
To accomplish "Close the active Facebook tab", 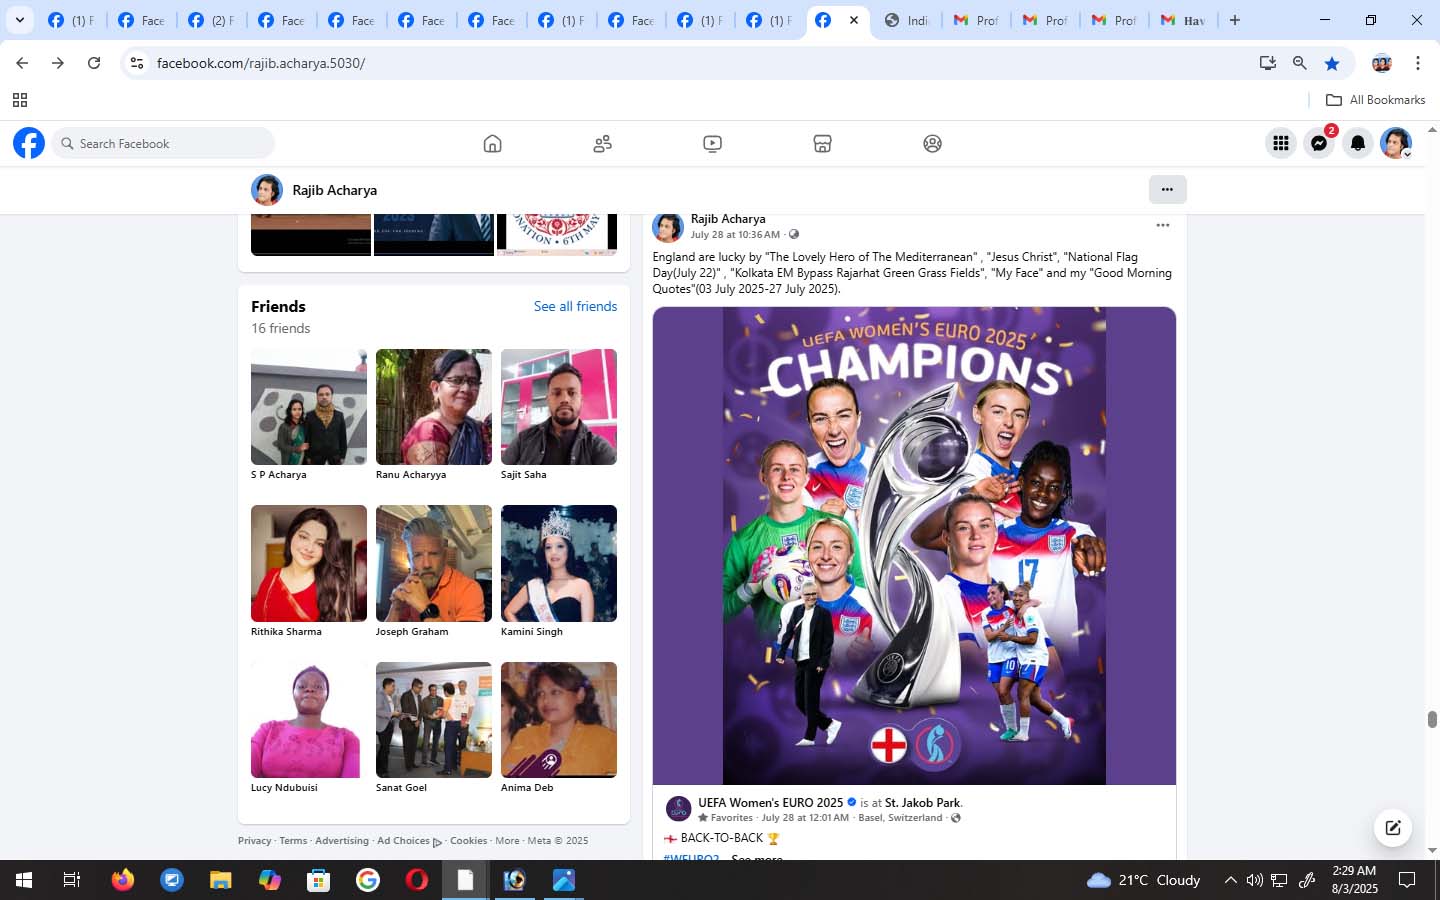I will point(853,20).
